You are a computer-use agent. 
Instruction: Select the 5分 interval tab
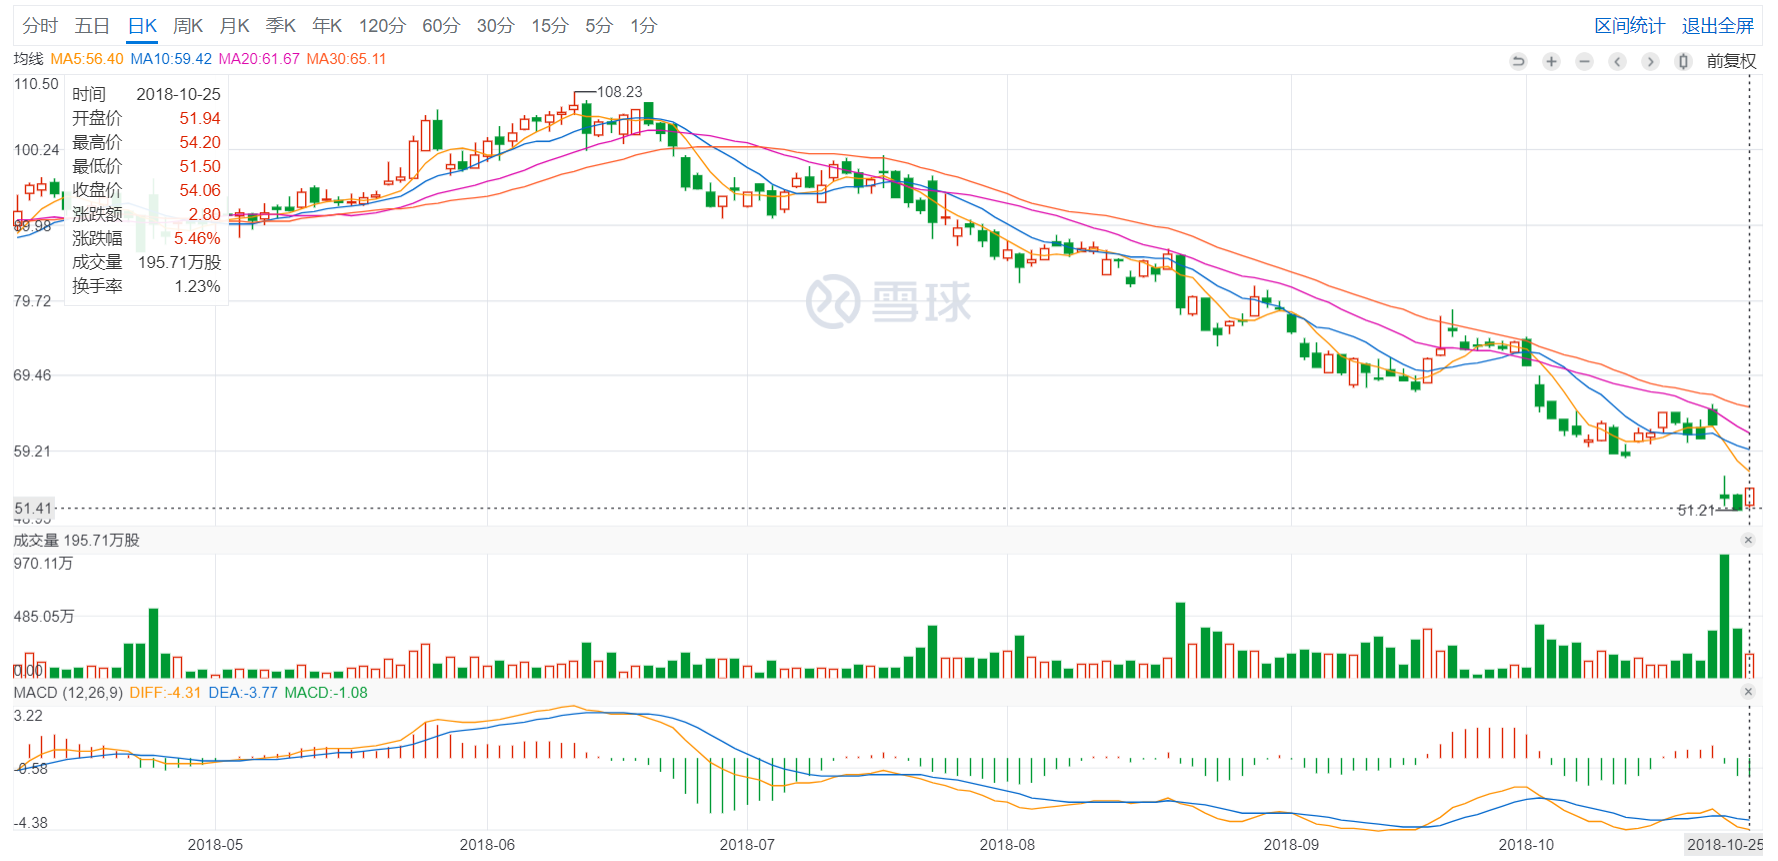coord(599,26)
